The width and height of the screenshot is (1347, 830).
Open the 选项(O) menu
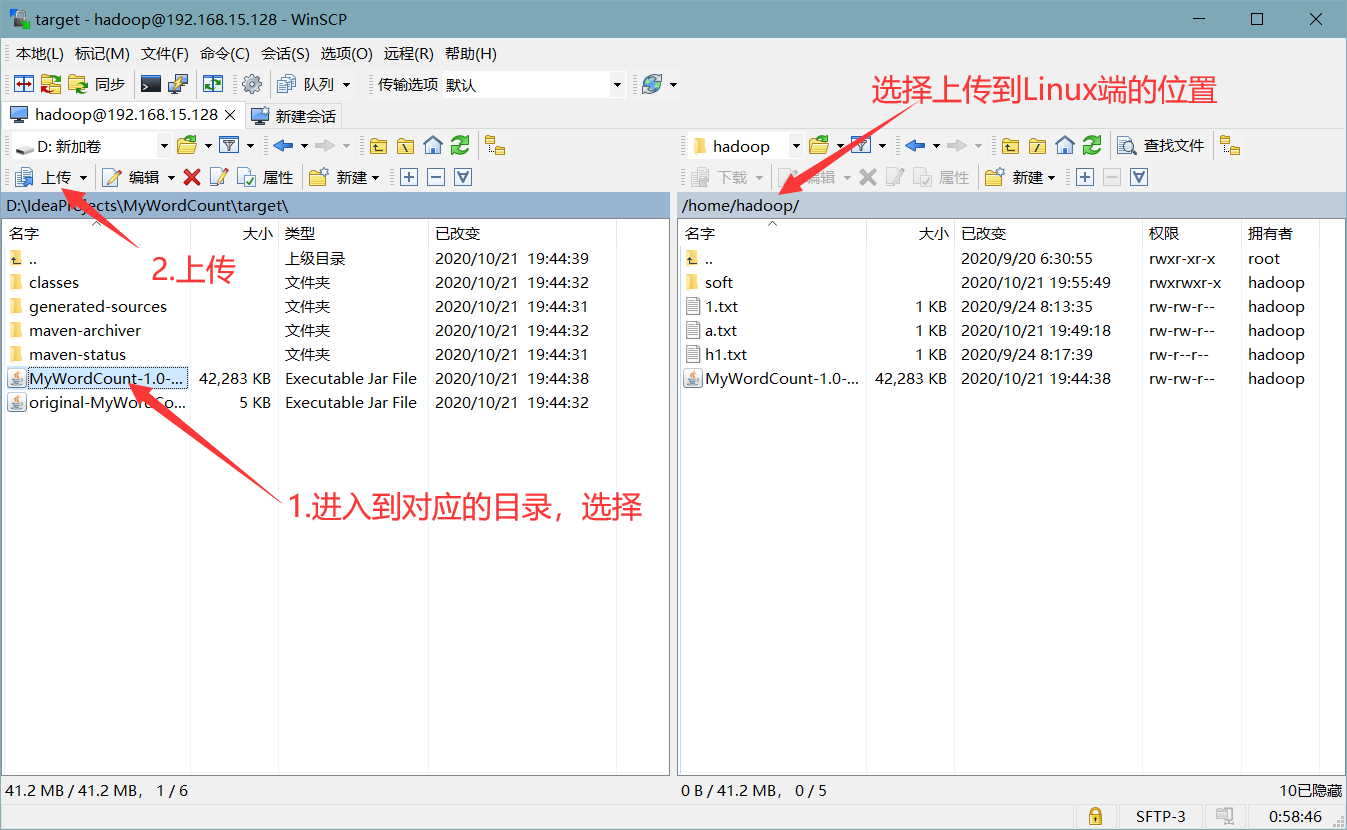[x=346, y=54]
